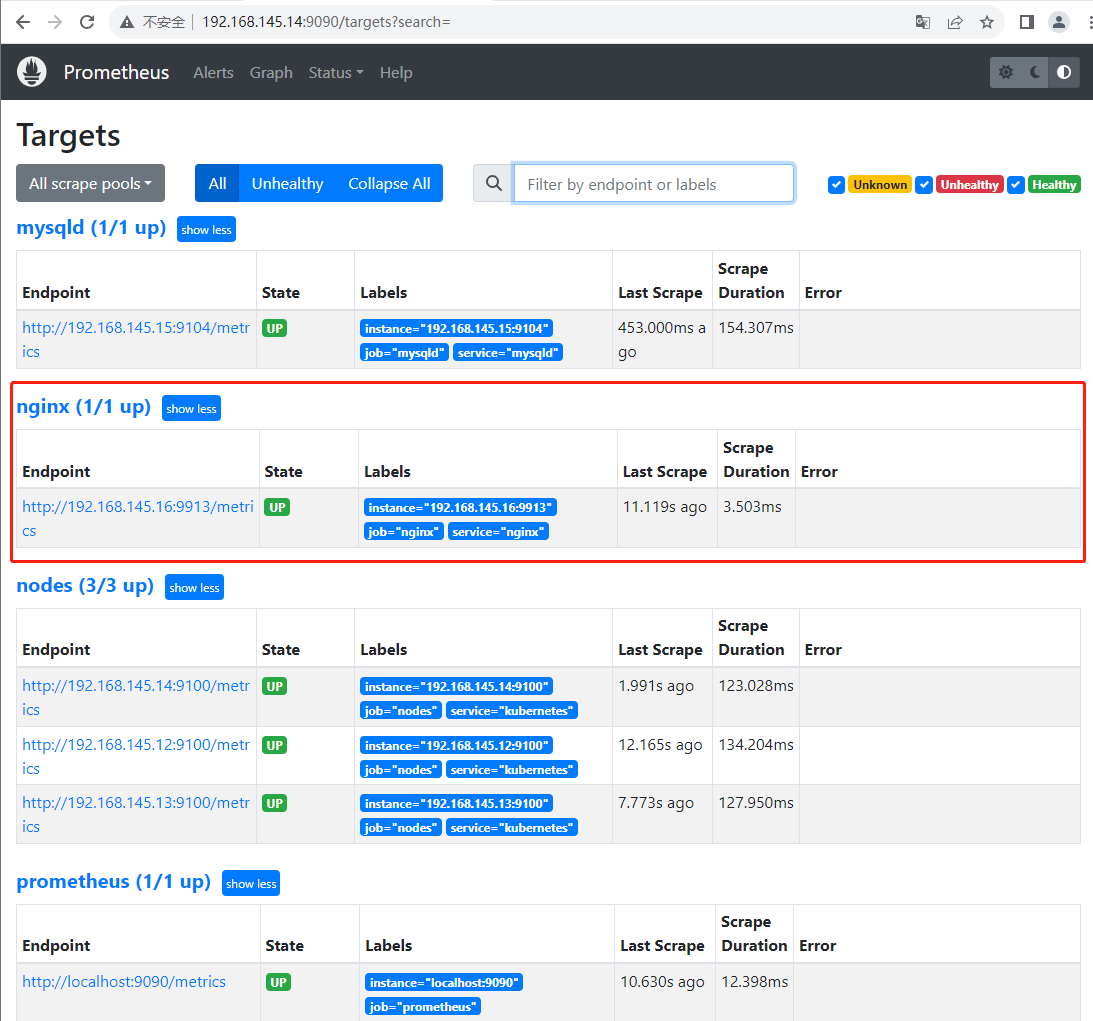Click the service="mysqld" label badge
This screenshot has width=1093, height=1021.
pos(507,353)
